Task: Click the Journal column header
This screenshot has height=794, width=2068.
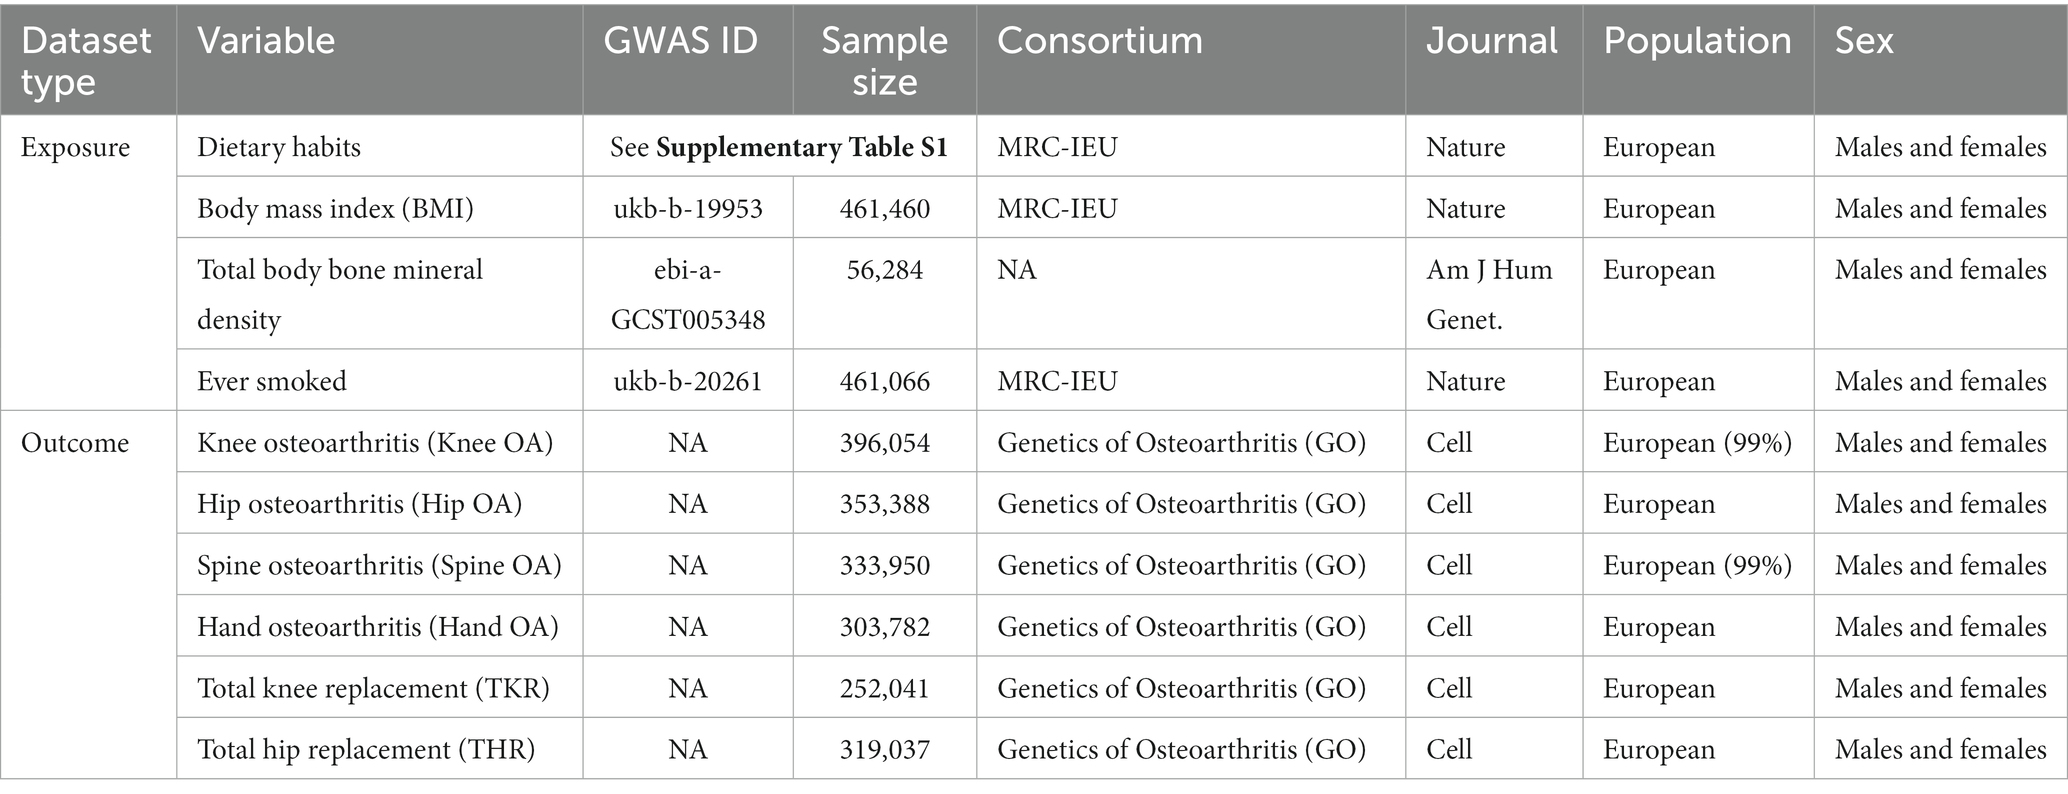Action: pos(1494,60)
